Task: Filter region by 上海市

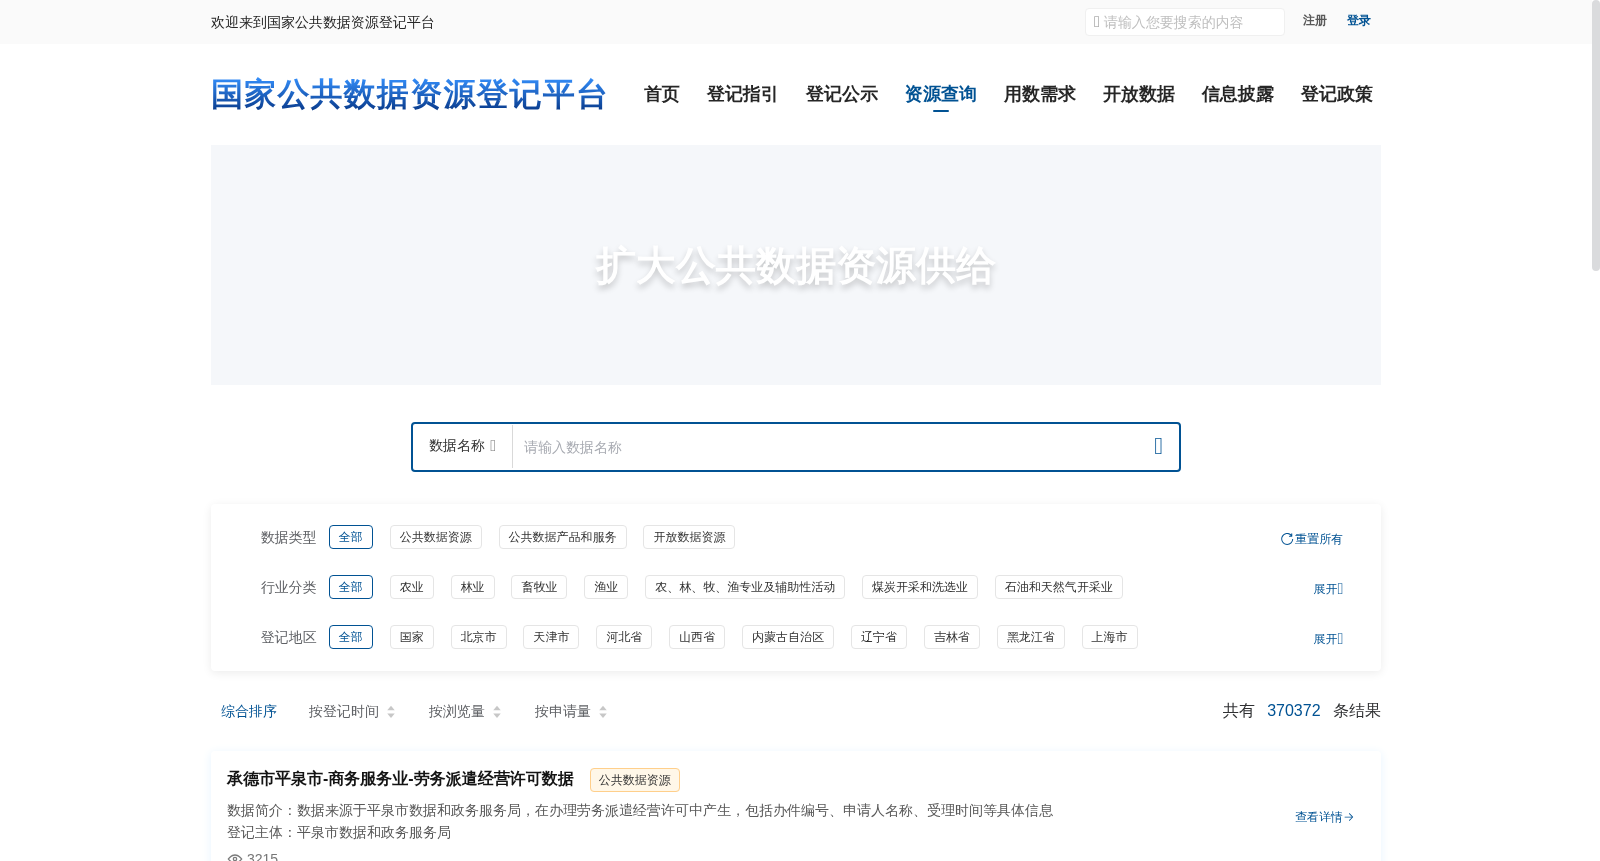Action: (1110, 637)
